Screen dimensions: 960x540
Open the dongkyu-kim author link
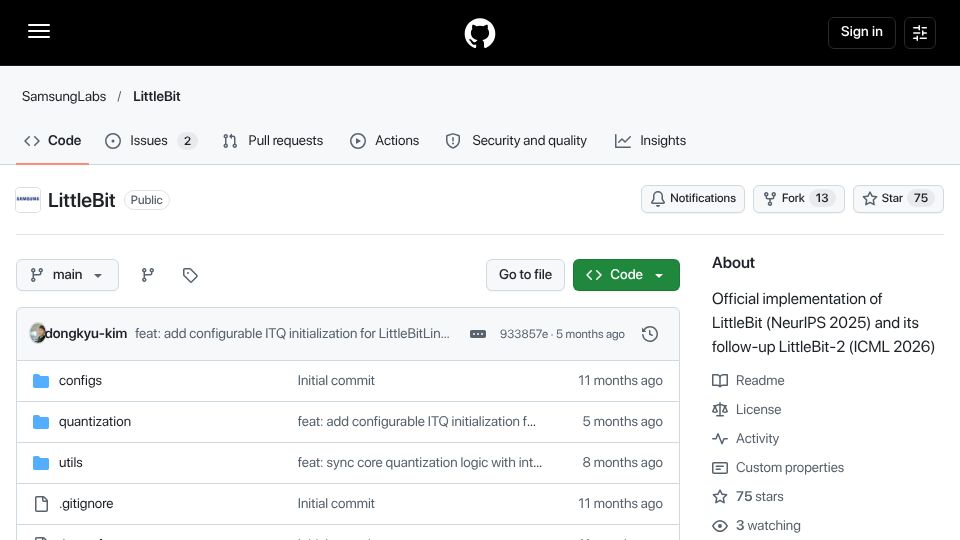coord(86,334)
